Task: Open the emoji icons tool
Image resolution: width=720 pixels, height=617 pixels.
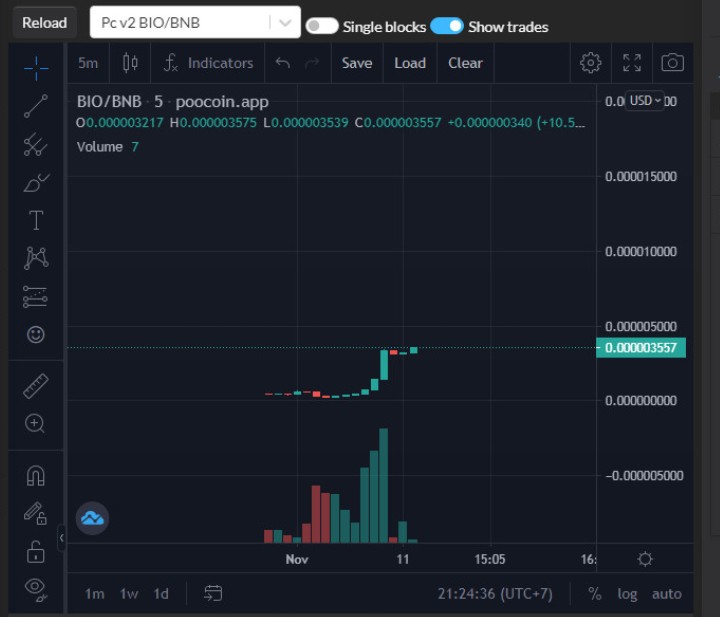Action: pos(36,334)
